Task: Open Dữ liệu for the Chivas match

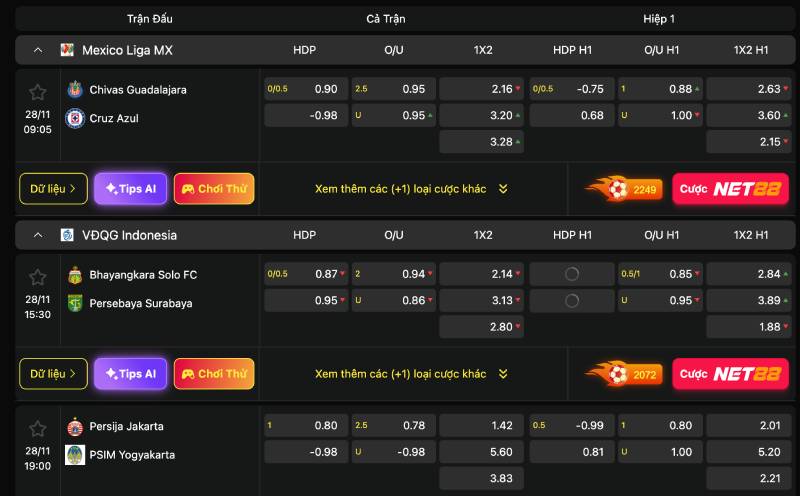Action: [53, 188]
